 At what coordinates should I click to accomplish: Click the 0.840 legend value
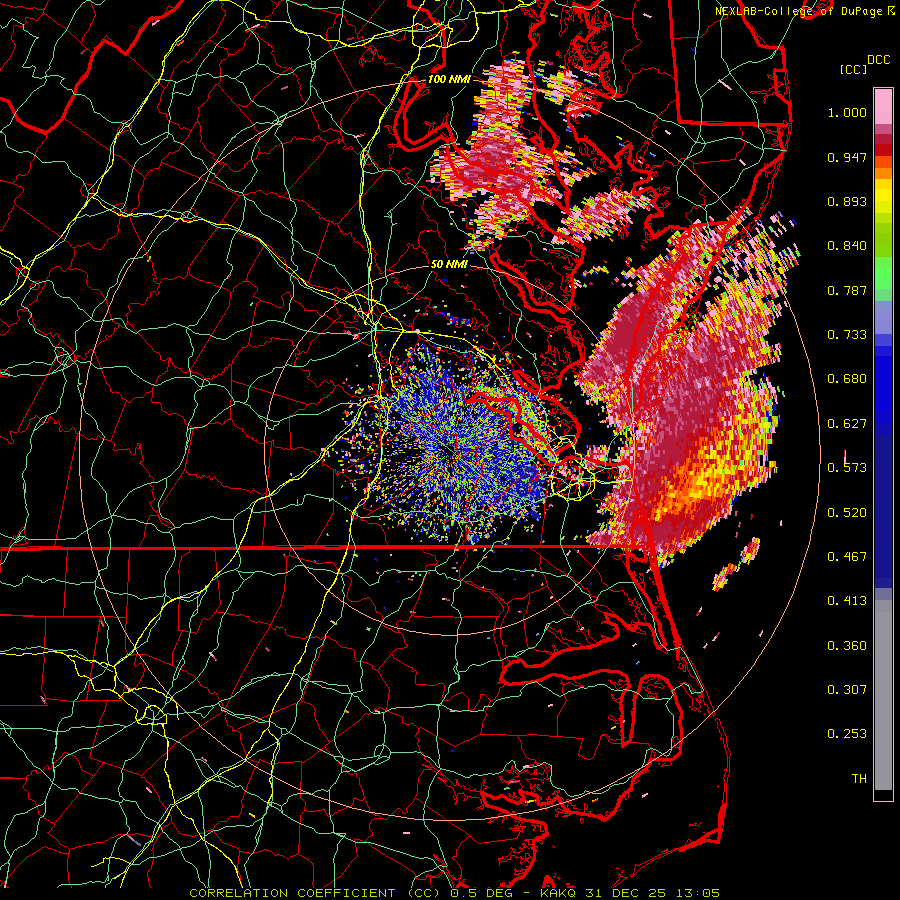click(847, 246)
